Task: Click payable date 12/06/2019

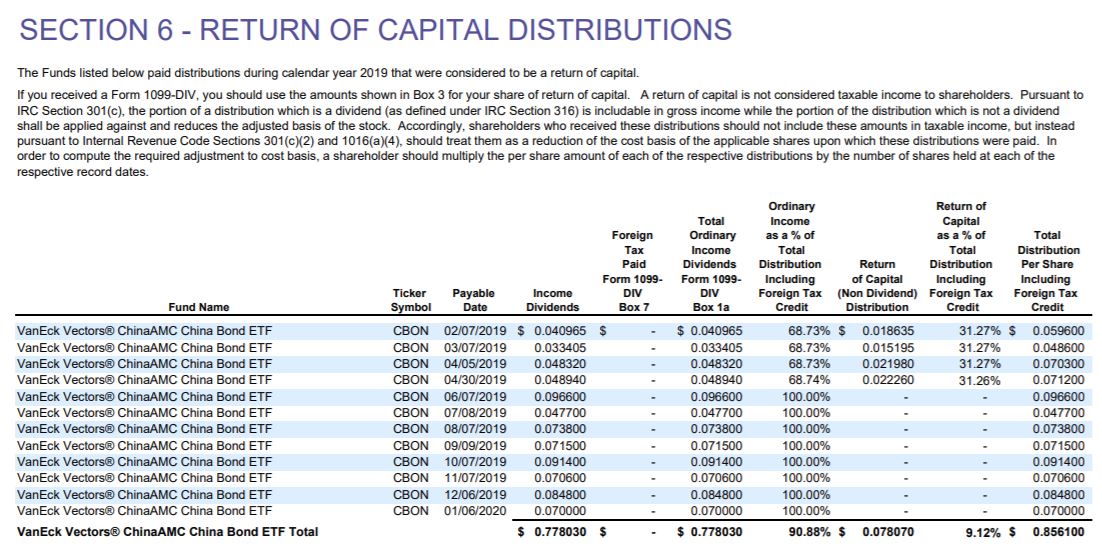Action: click(x=474, y=494)
